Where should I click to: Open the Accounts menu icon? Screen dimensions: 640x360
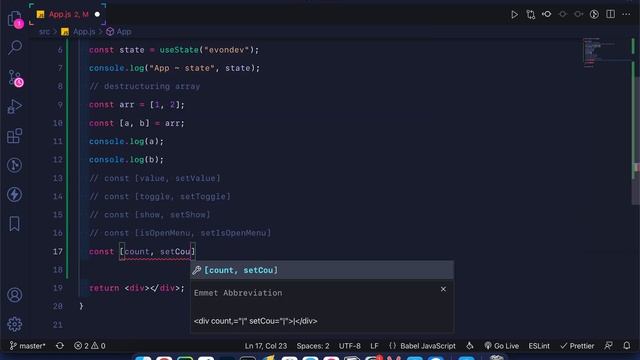[x=15, y=295]
